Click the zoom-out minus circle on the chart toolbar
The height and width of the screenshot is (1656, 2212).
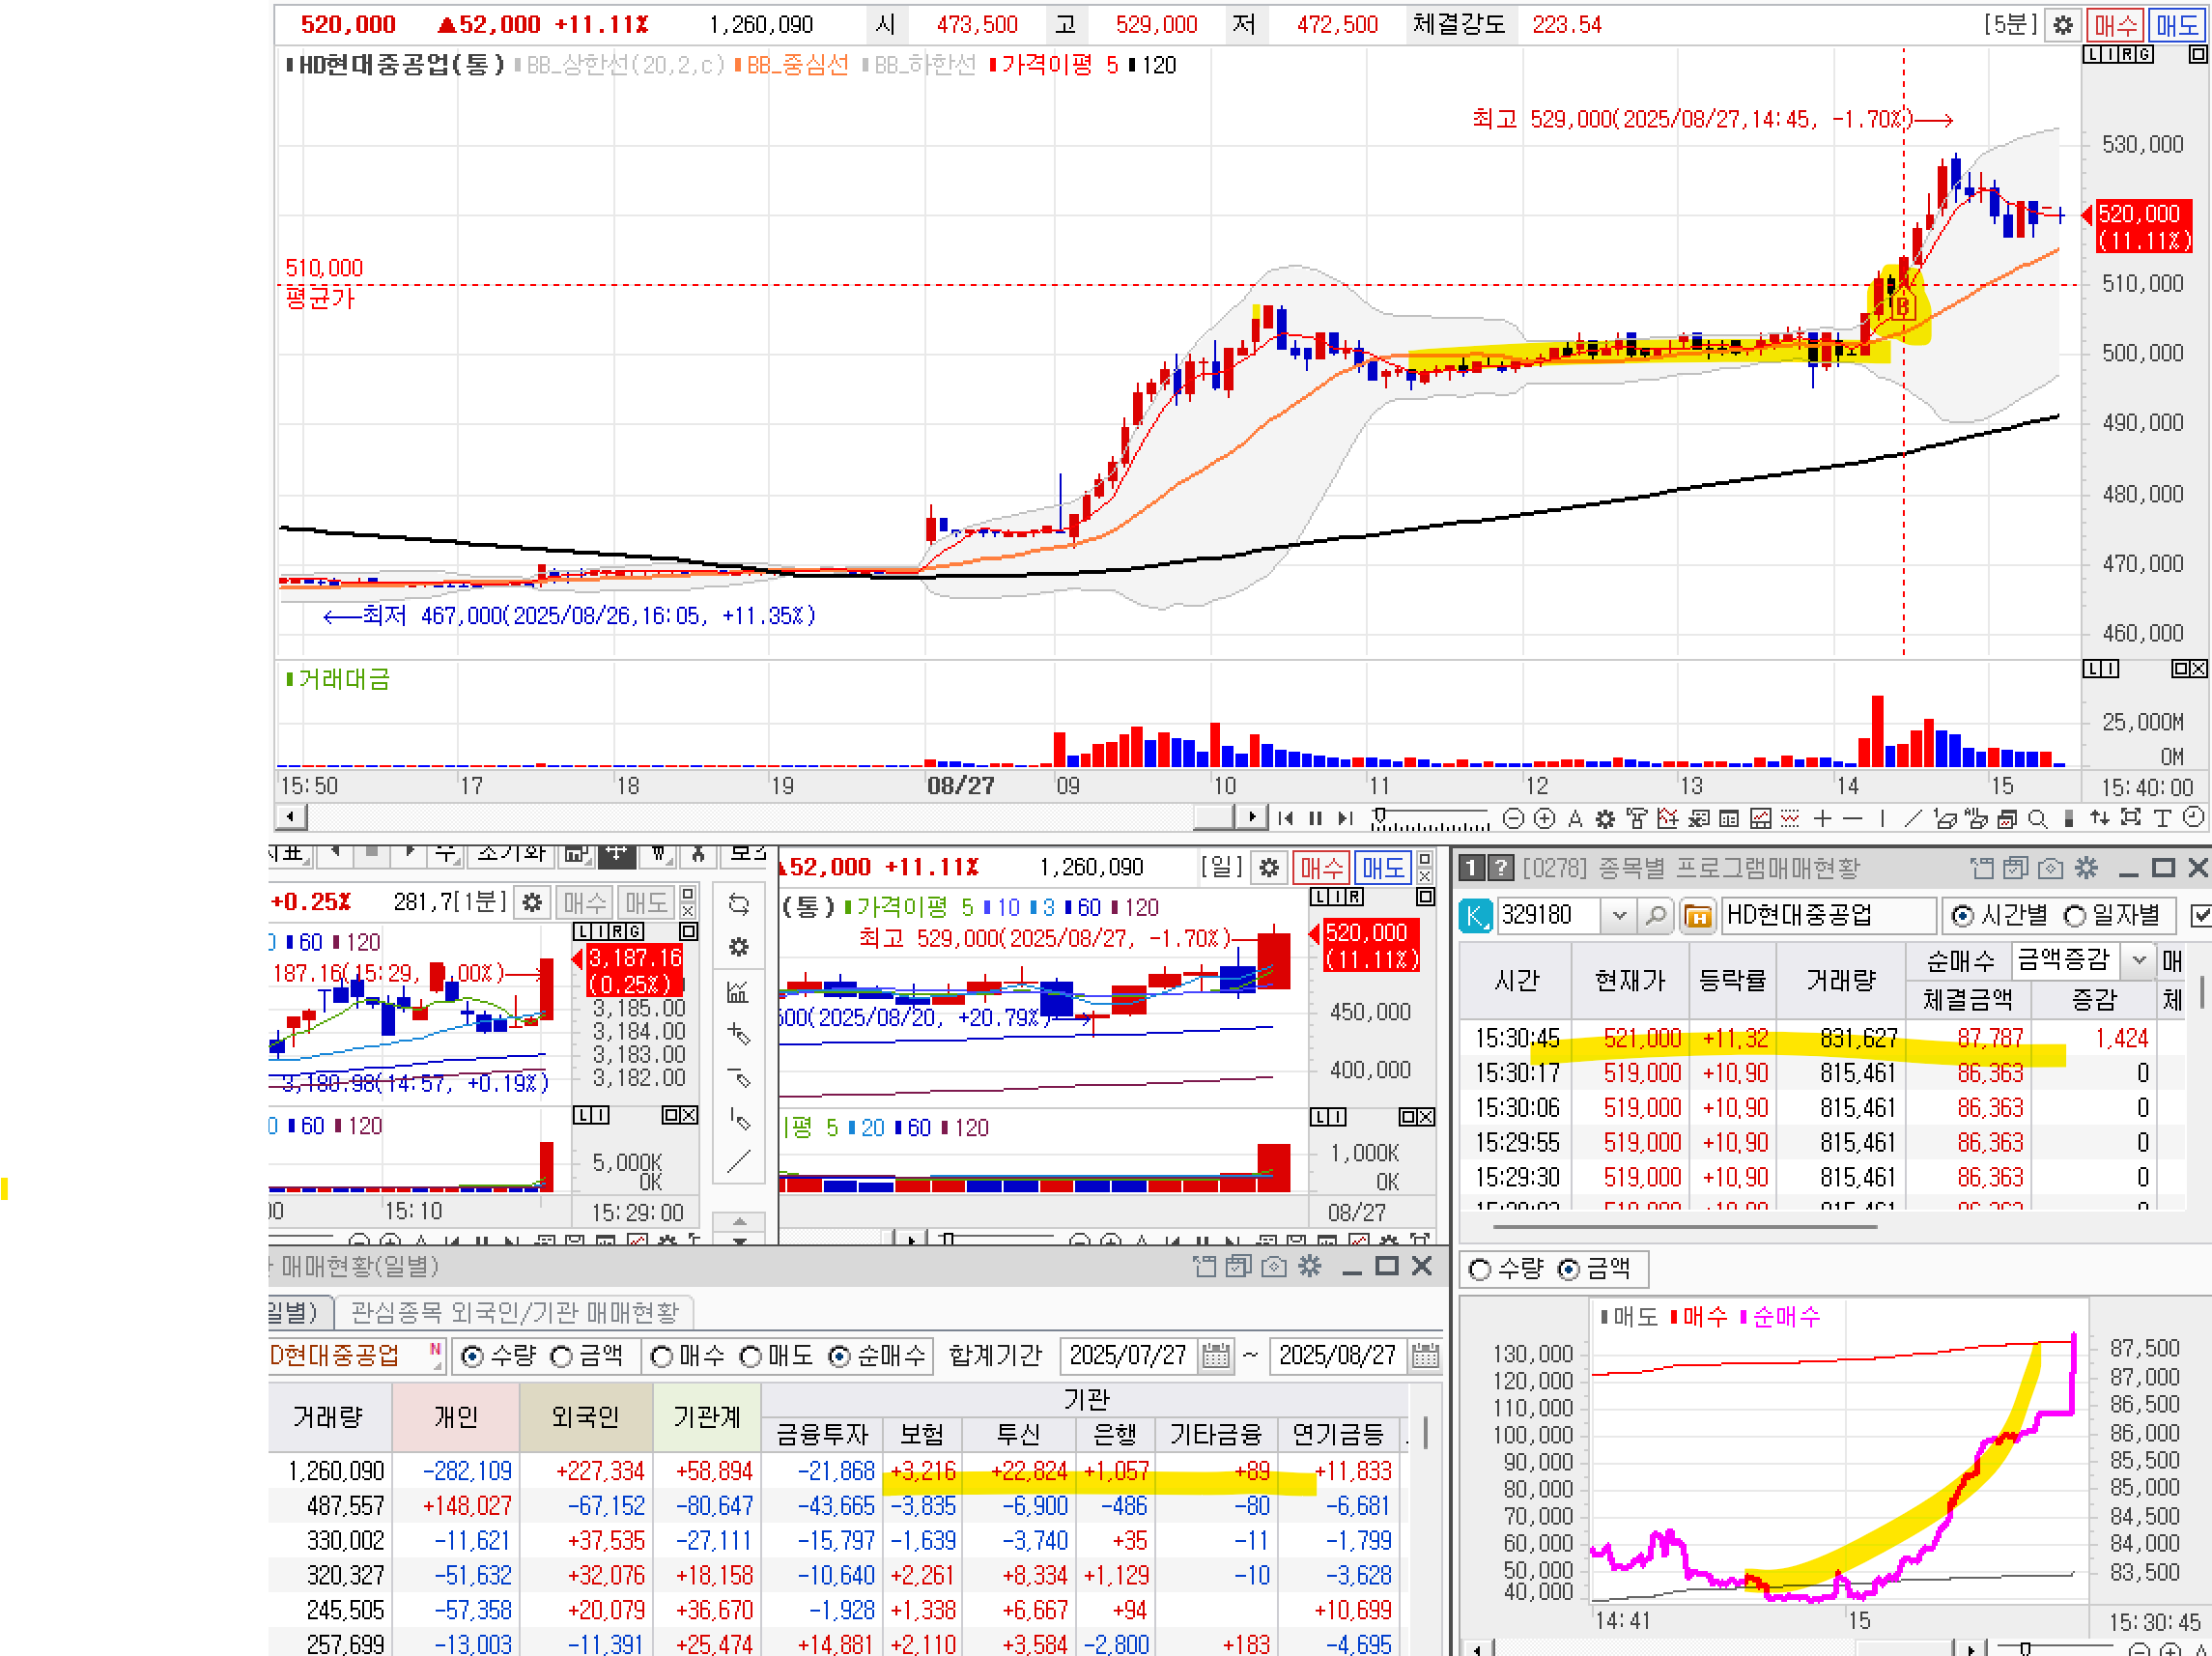[x=1513, y=819]
